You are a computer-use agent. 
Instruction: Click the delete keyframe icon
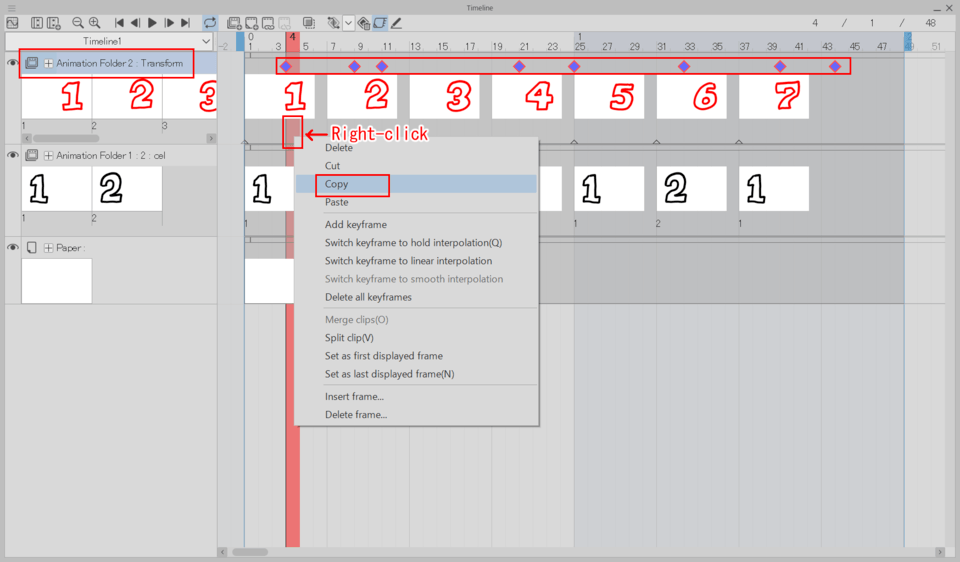364,23
